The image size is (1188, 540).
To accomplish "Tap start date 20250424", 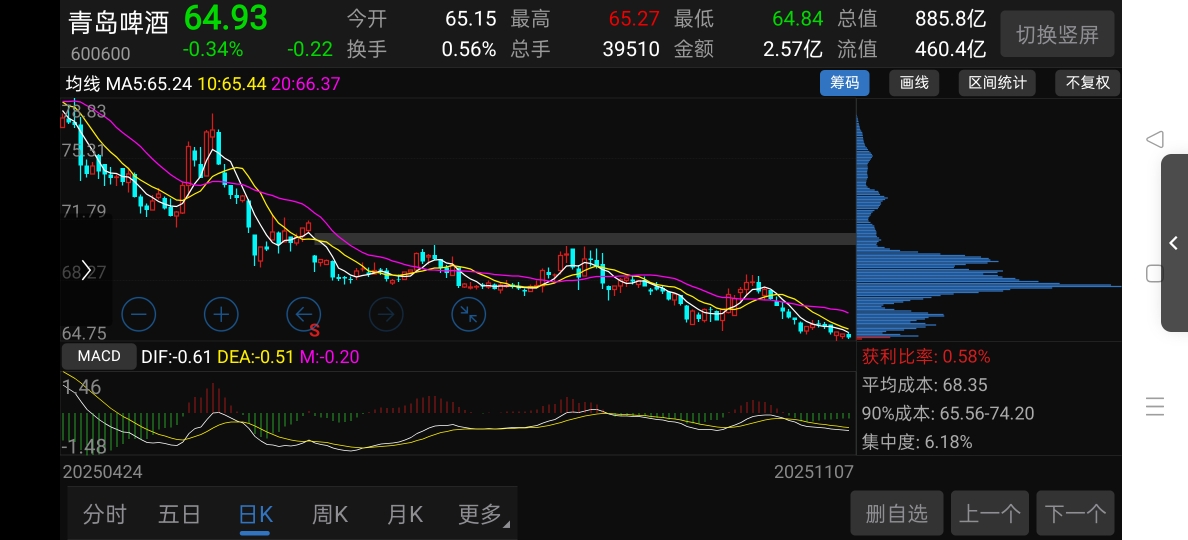I will pos(102,472).
